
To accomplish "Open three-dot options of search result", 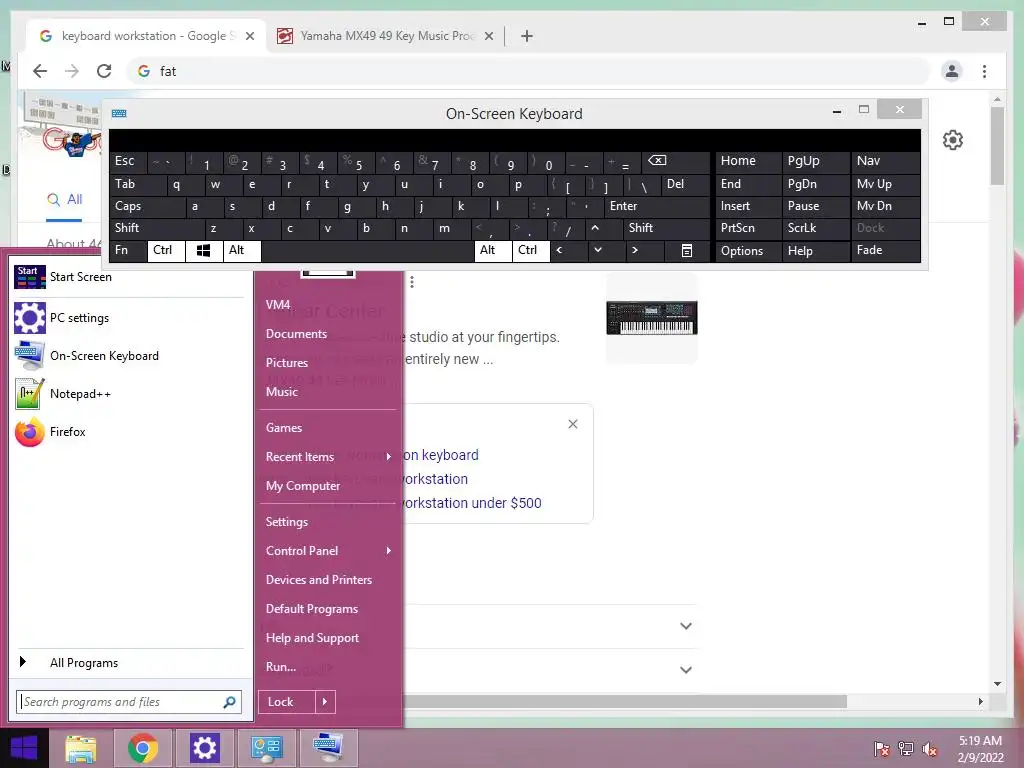I will point(411,282).
